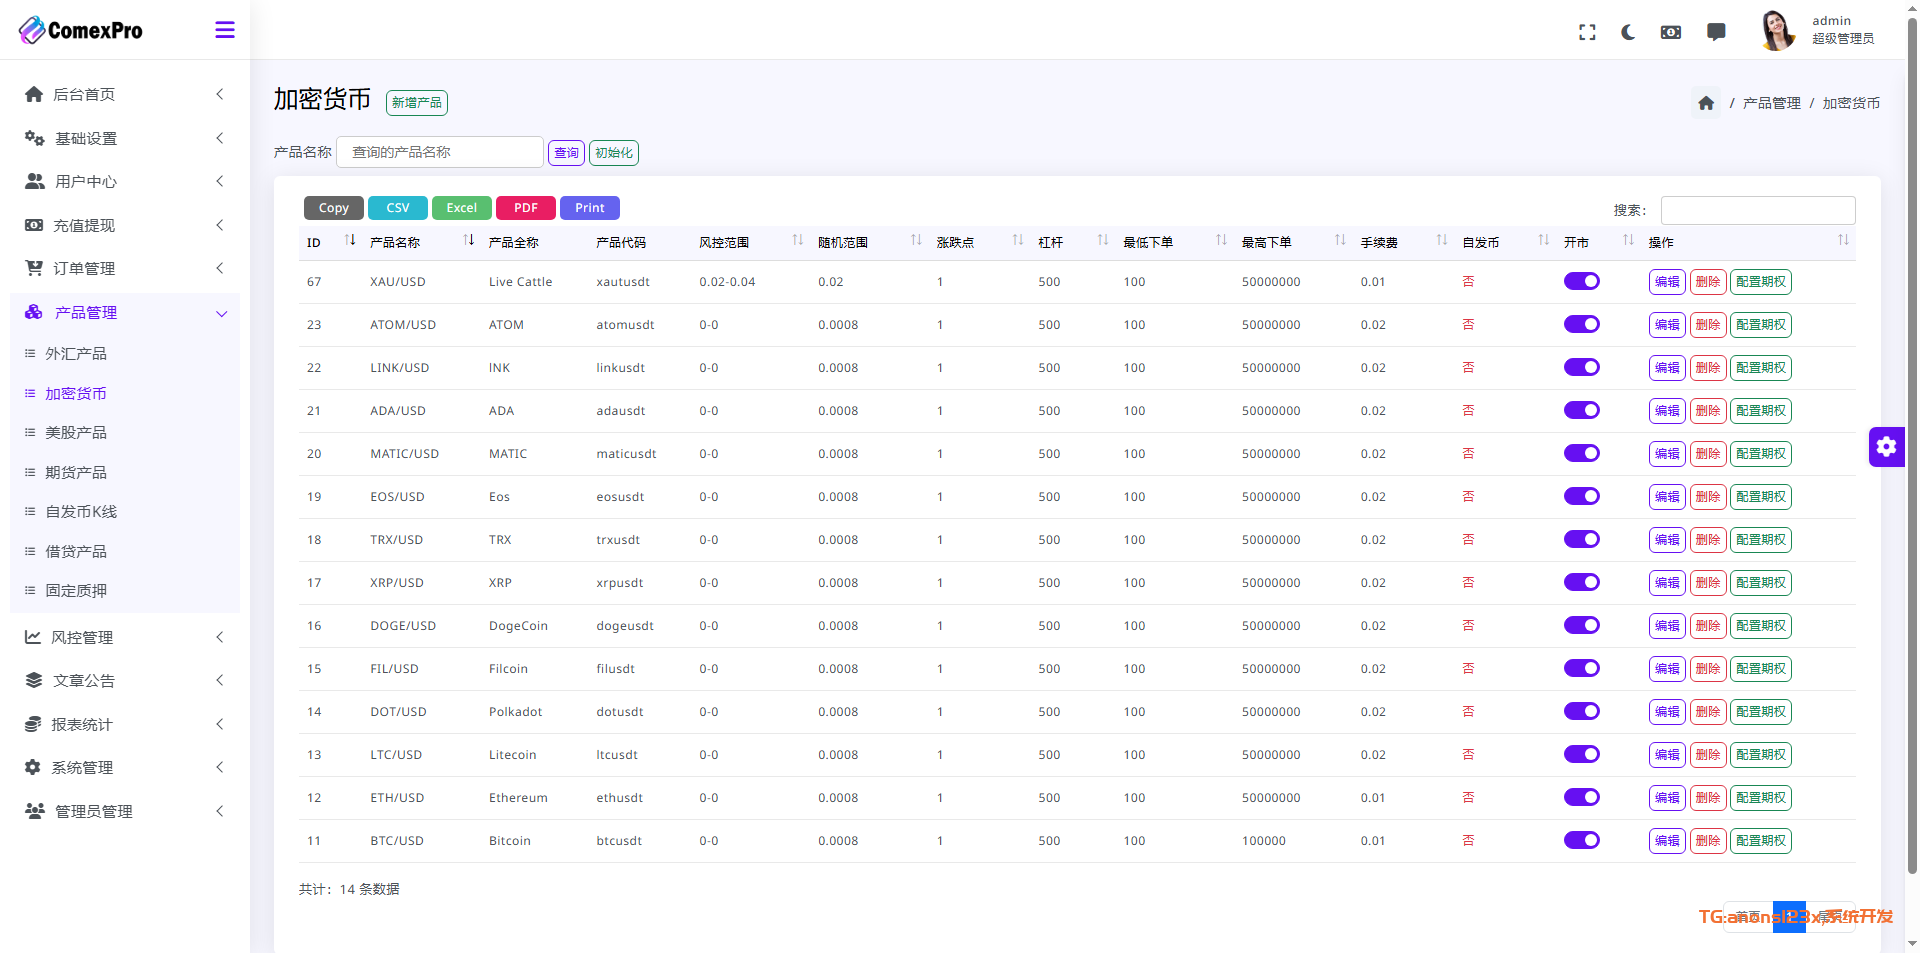Click the hamburger menu toggle icon
Screen dimensions: 1920x953
225,30
